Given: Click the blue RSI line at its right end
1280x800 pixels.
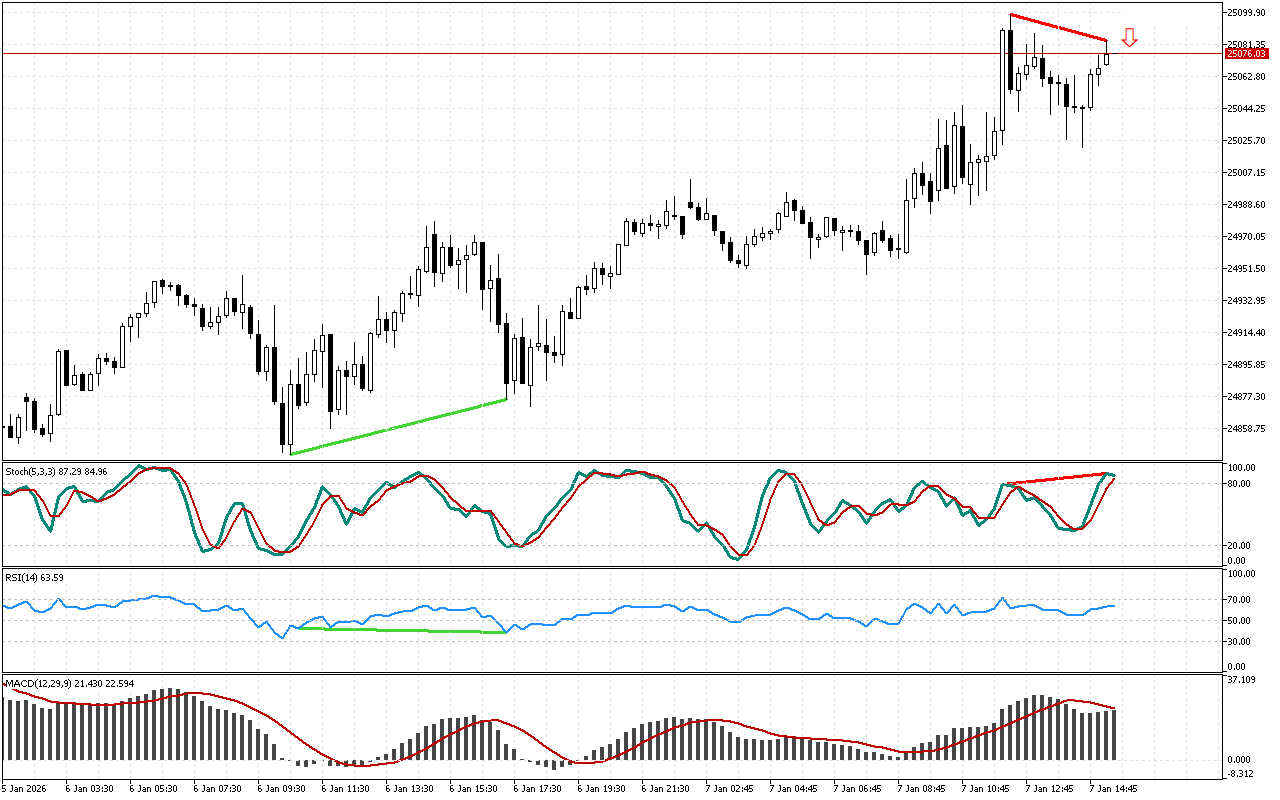Looking at the screenshot, I should pyautogui.click(x=1112, y=606).
